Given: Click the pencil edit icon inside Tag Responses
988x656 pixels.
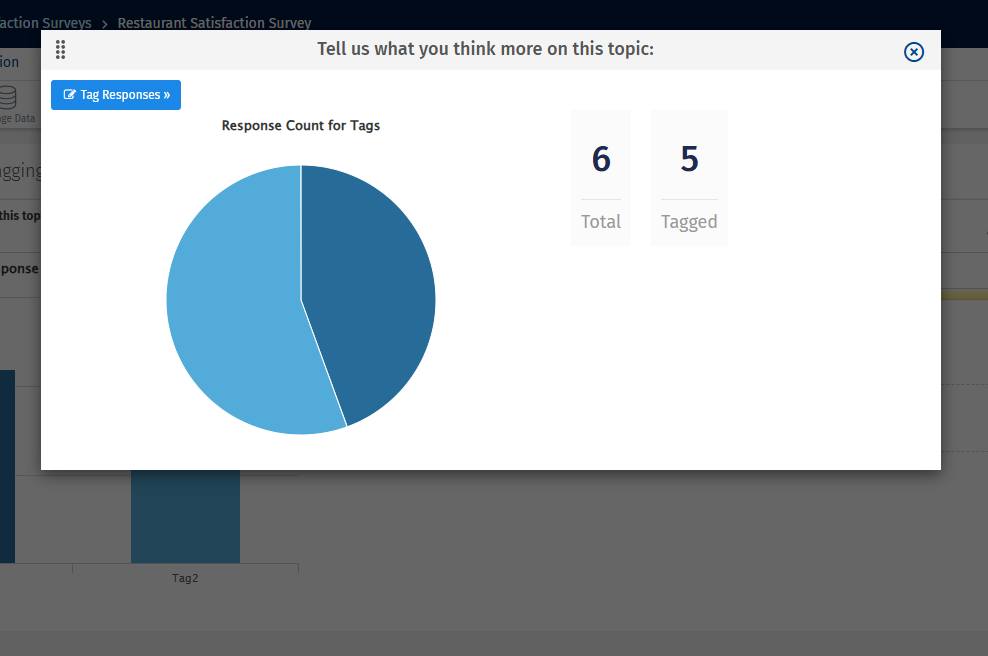Looking at the screenshot, I should click(x=70, y=95).
